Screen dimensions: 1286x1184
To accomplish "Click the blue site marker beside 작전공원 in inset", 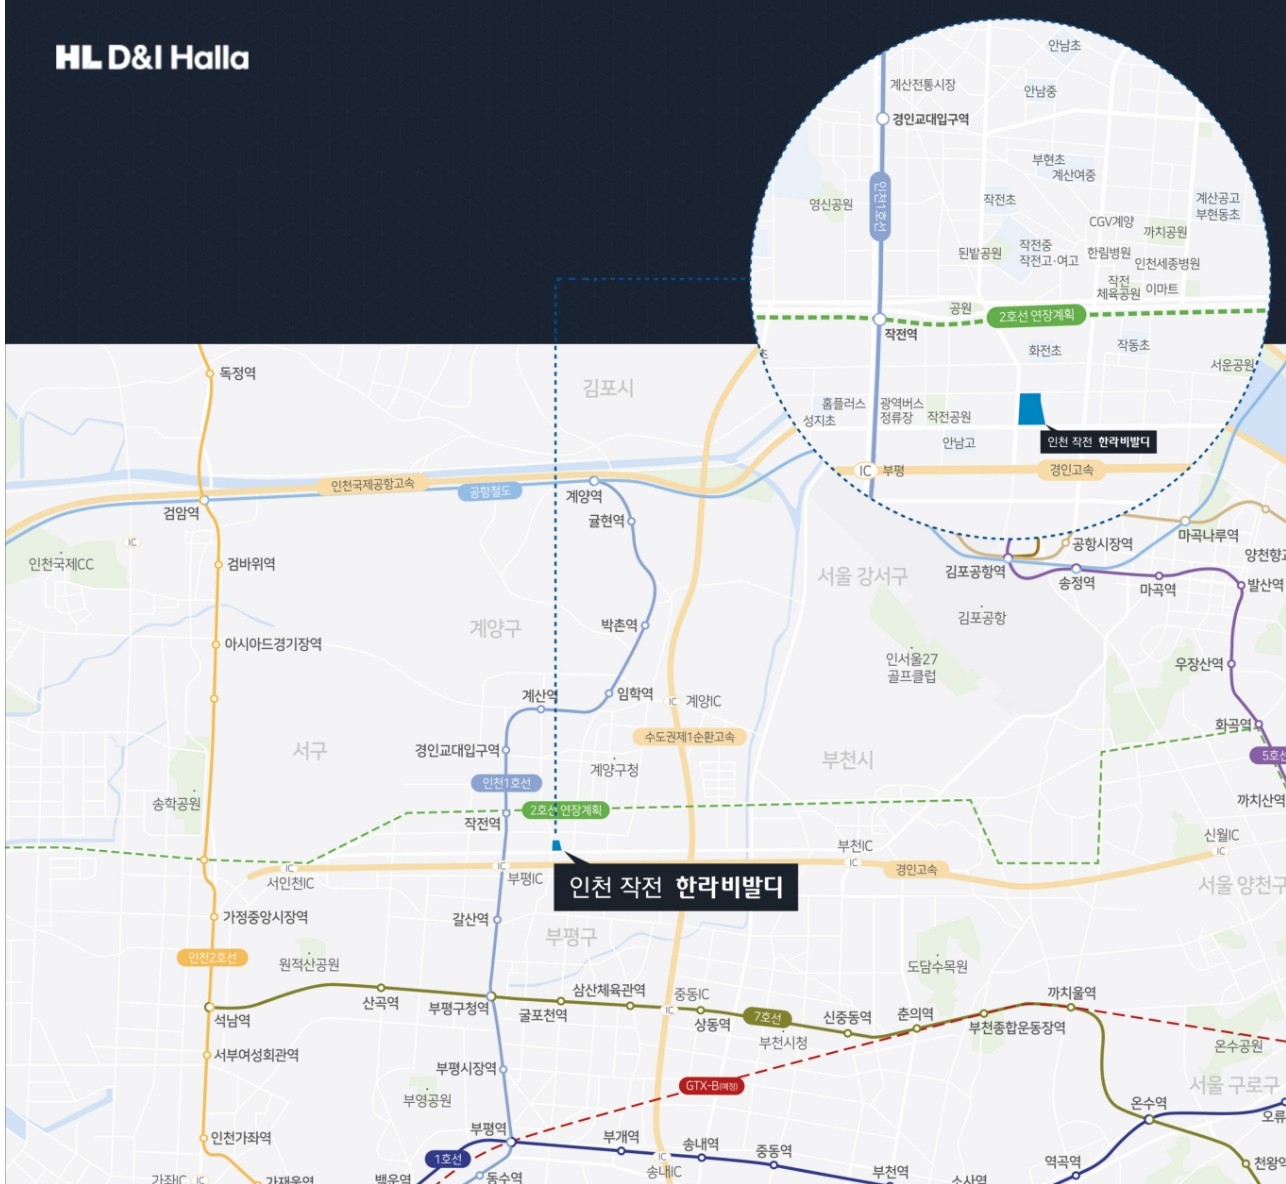I will pyautogui.click(x=1031, y=409).
